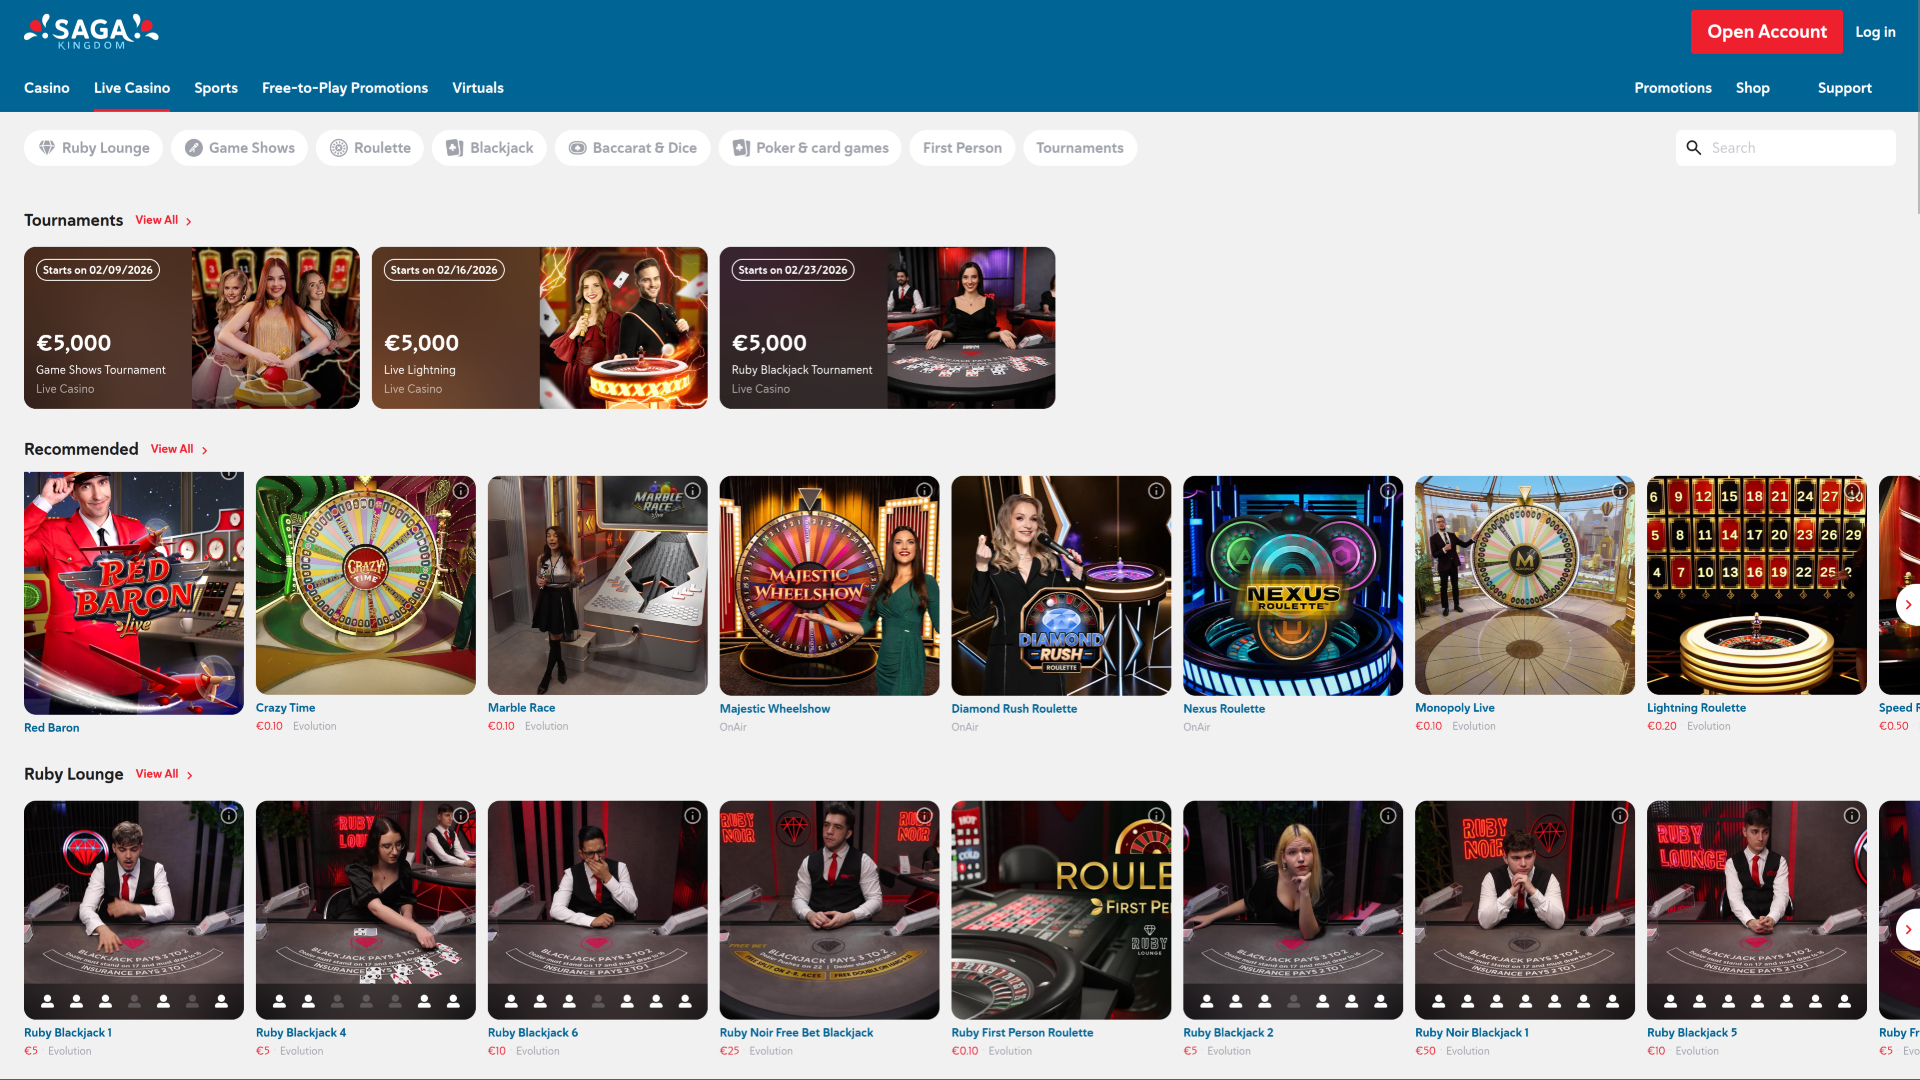
Task: Show info for Lightning Roulette game
Action: (x=1853, y=491)
